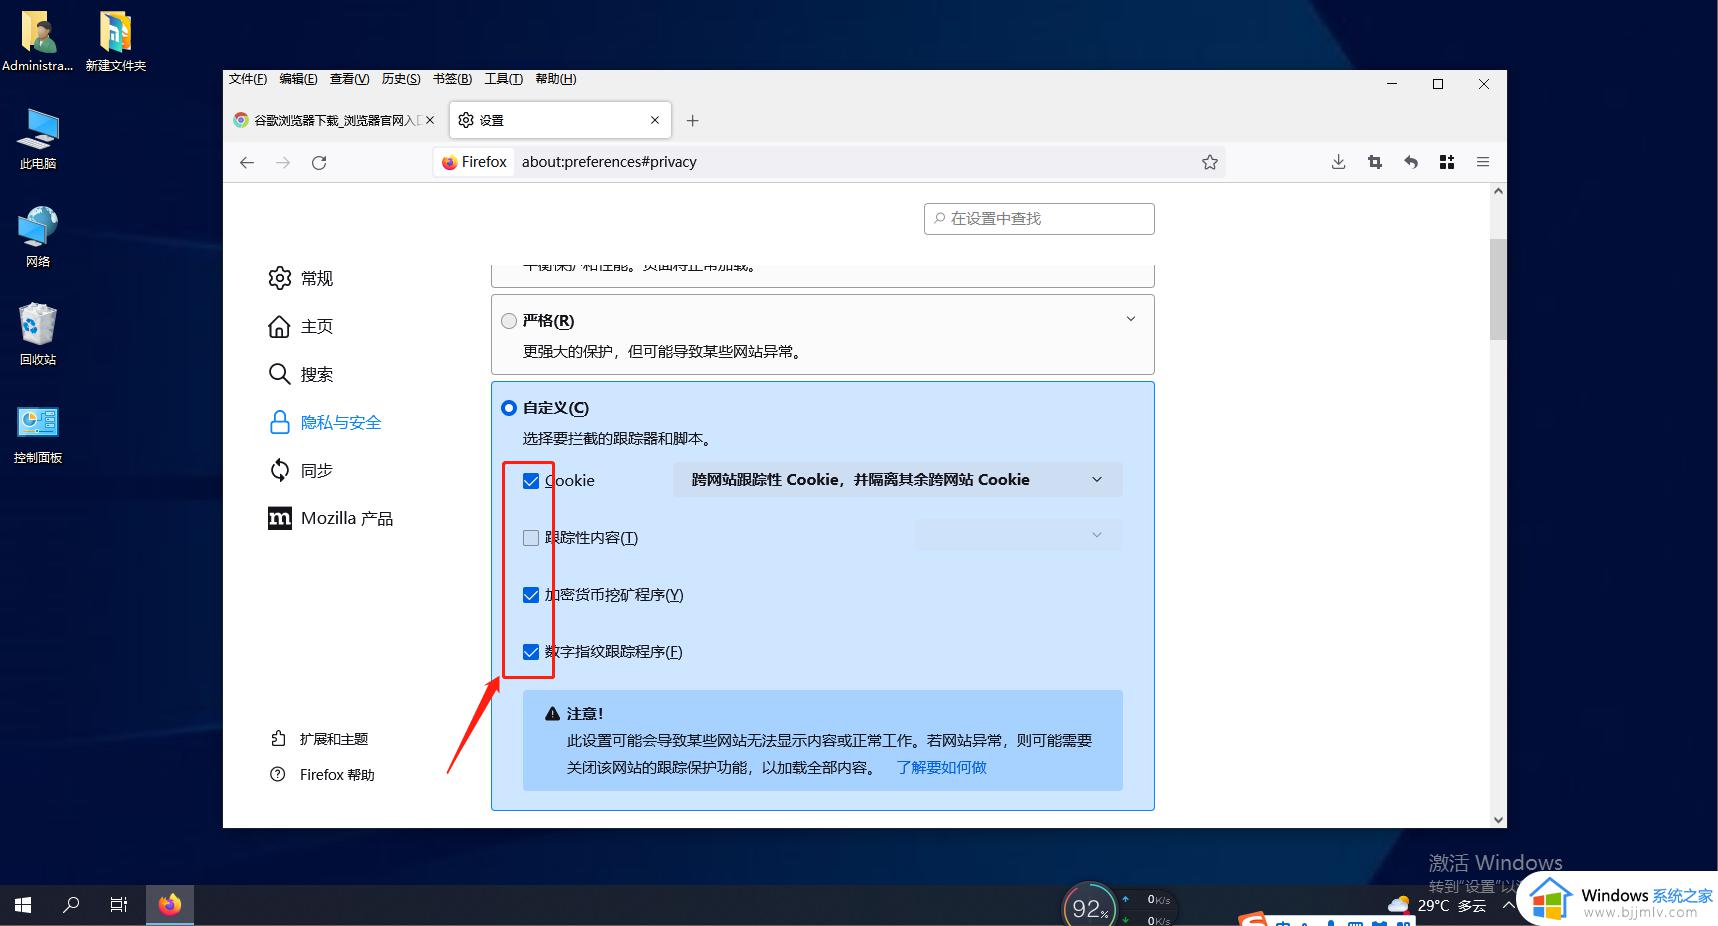1718x926 pixels.
Task: Click the screenshot crop toolbar icon
Action: [1375, 162]
